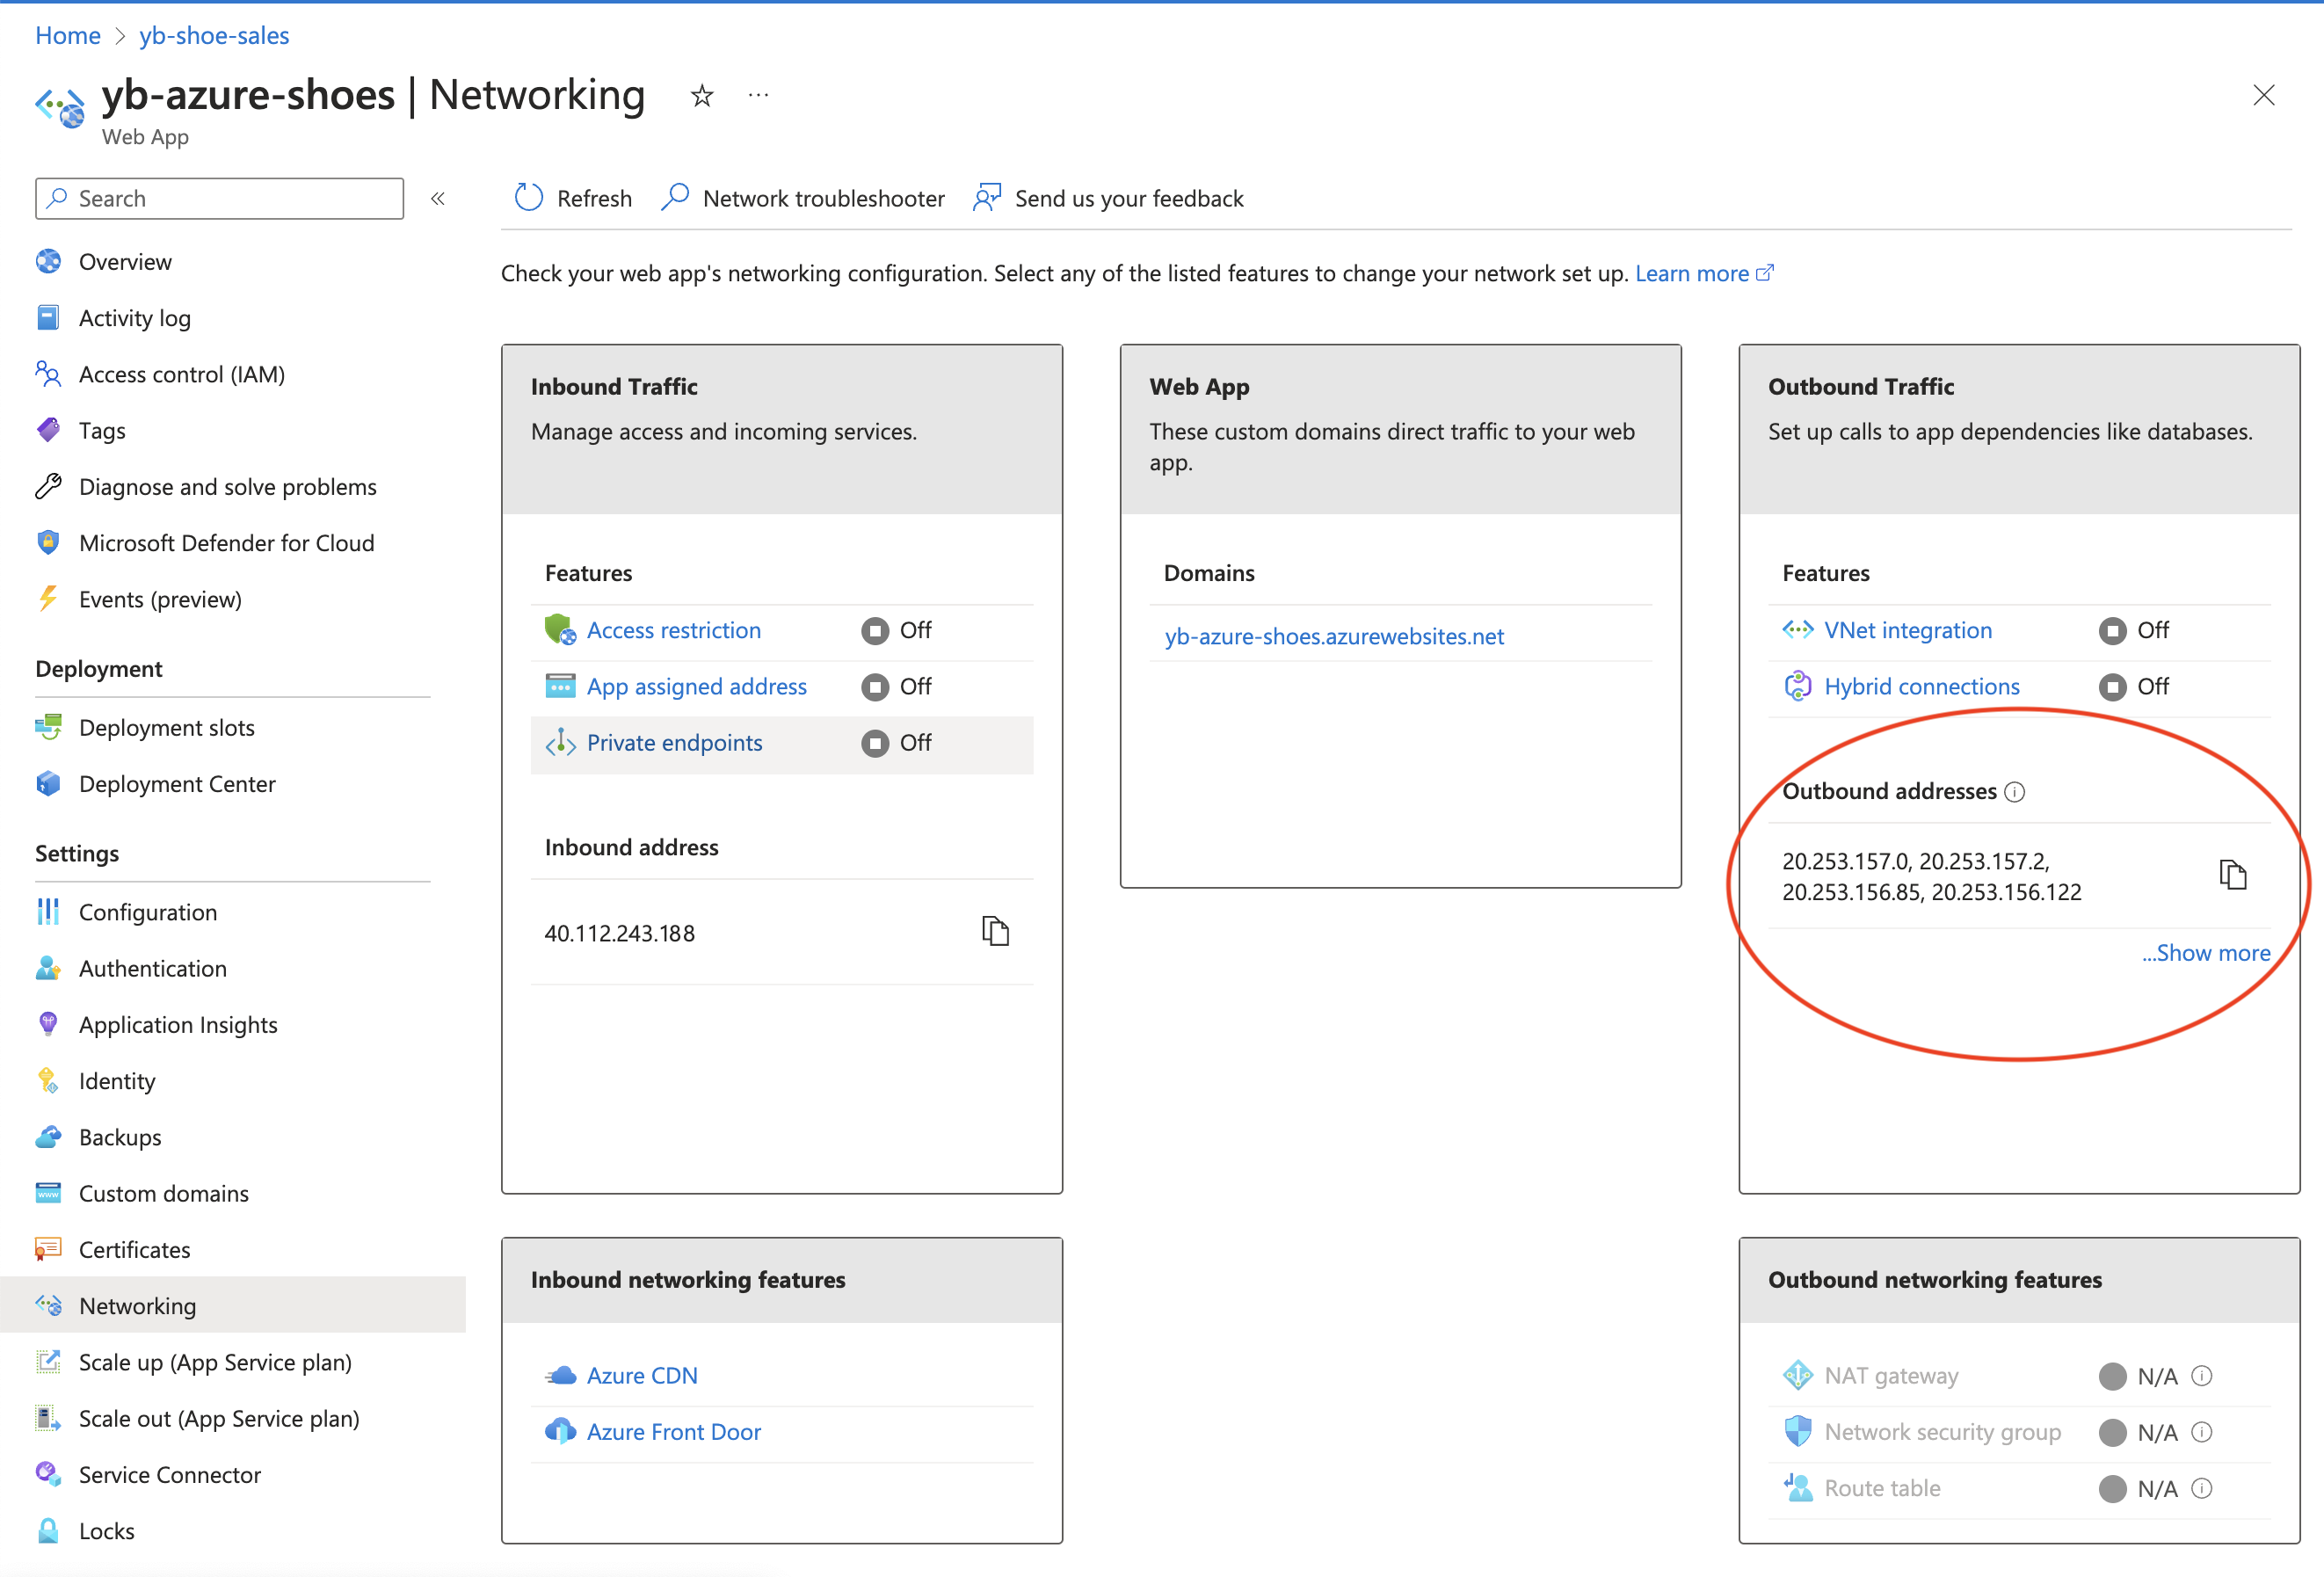The image size is (2324, 1577).
Task: Open the Learn more link
Action: (1693, 272)
